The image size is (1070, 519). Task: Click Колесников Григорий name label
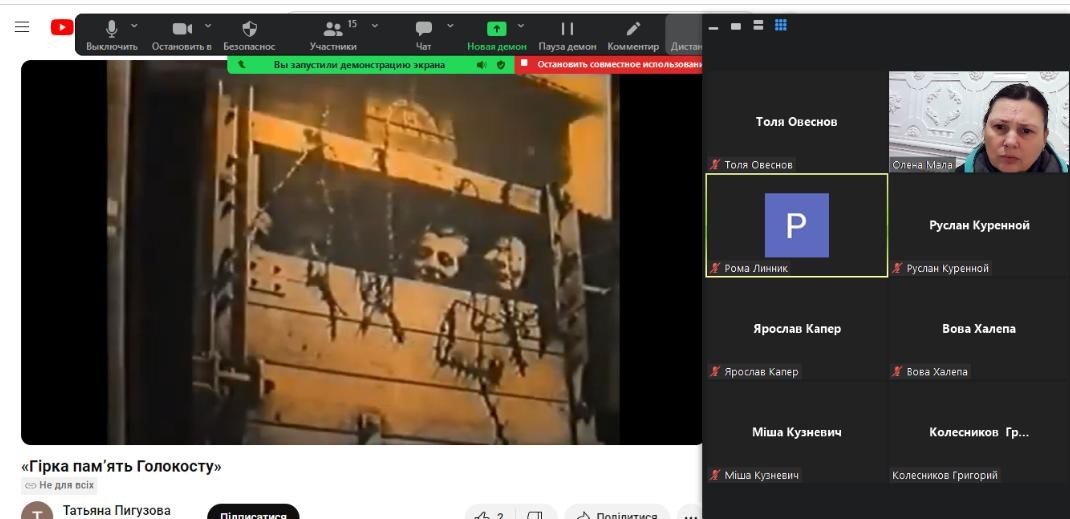click(x=945, y=475)
